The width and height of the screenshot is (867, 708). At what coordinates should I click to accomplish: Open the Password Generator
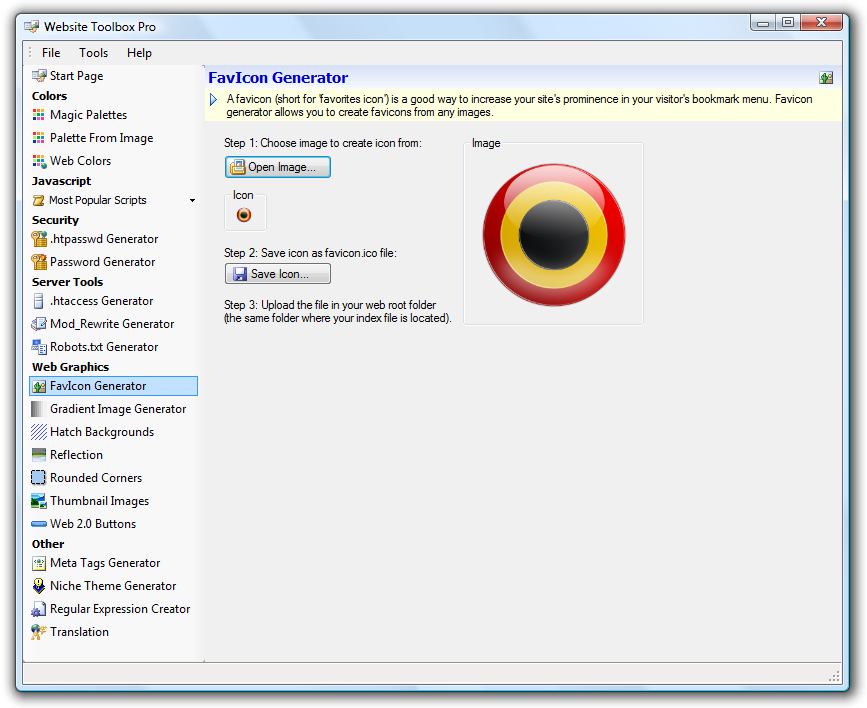coord(102,262)
